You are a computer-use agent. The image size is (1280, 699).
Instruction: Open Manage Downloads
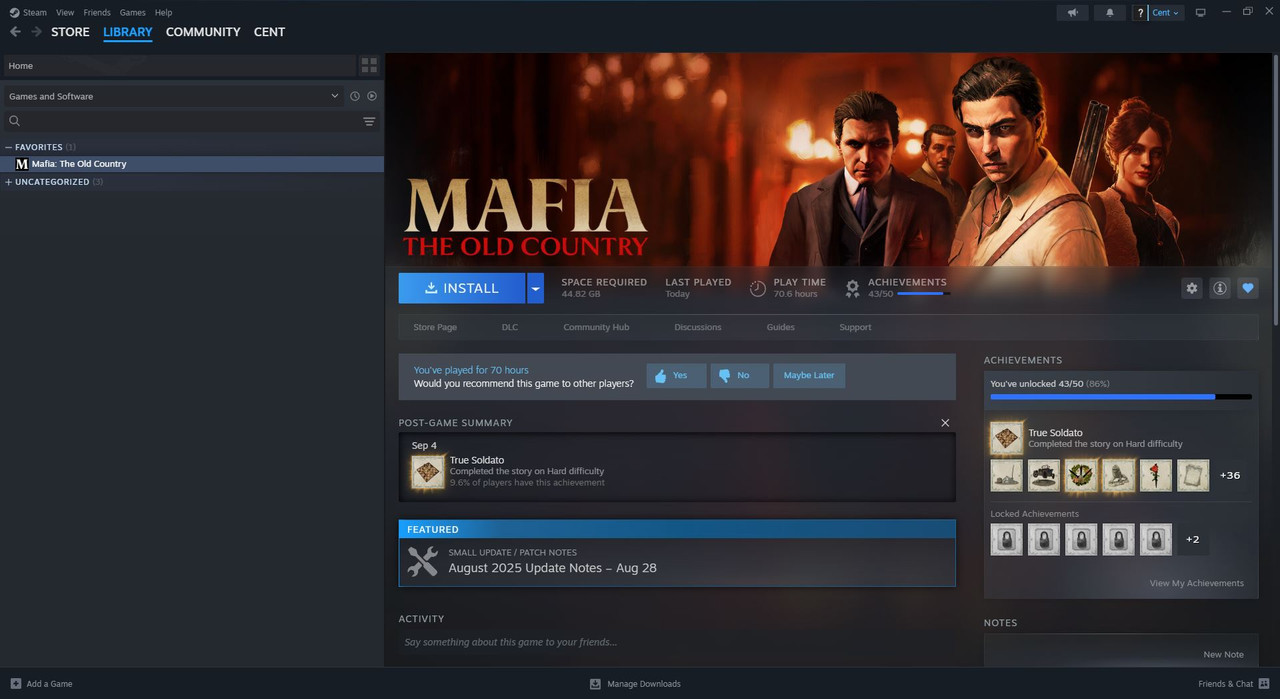pyautogui.click(x=635, y=684)
